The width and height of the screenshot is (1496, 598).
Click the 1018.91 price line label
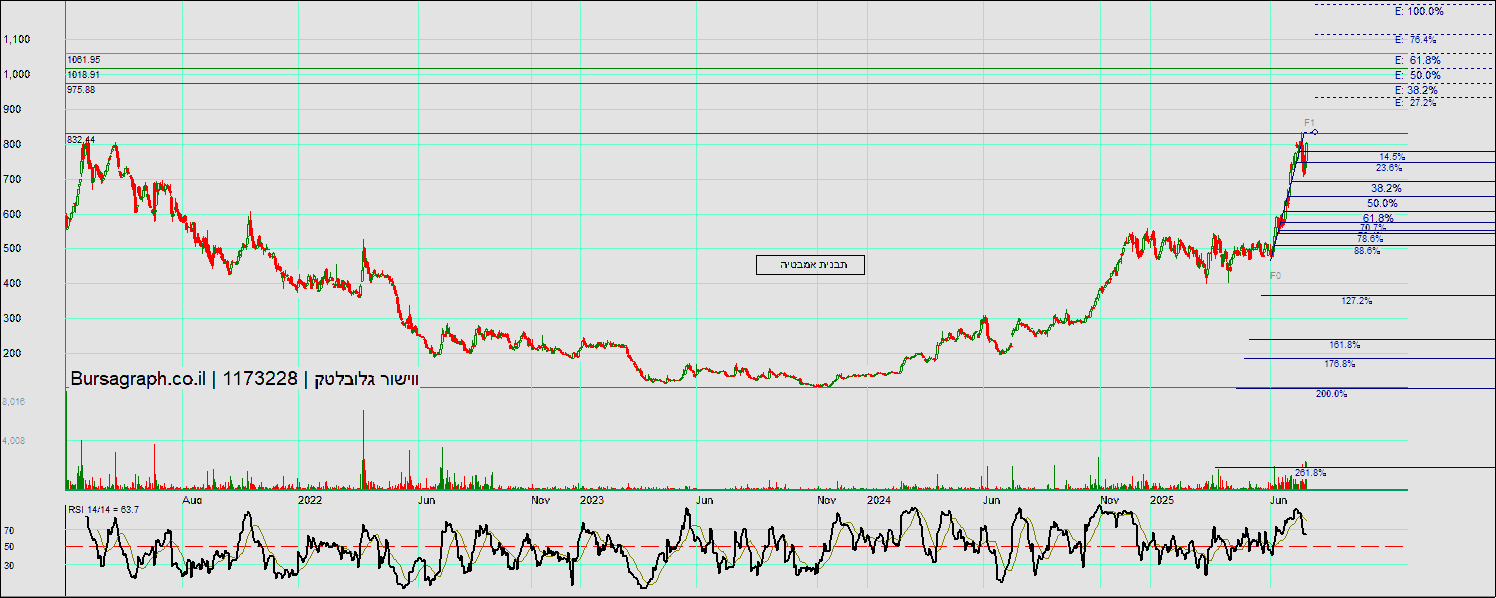coord(83,75)
